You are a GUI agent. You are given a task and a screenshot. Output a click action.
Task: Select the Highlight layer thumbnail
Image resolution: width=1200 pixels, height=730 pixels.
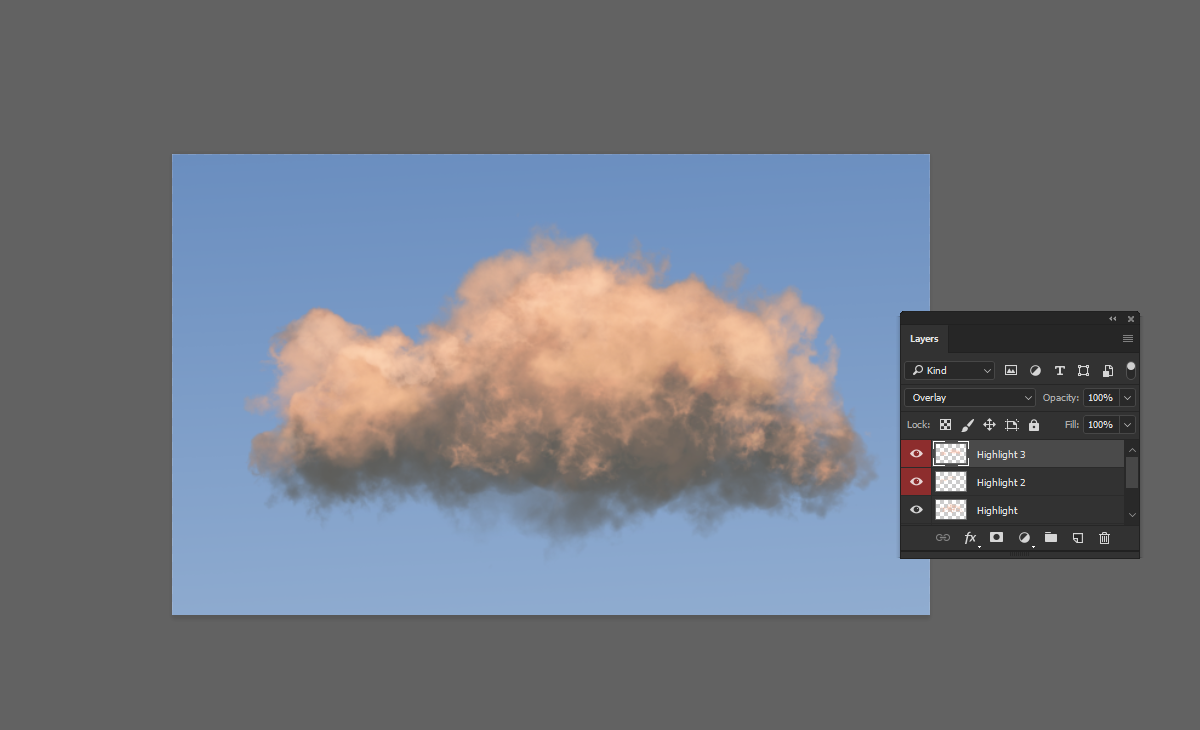(x=950, y=510)
